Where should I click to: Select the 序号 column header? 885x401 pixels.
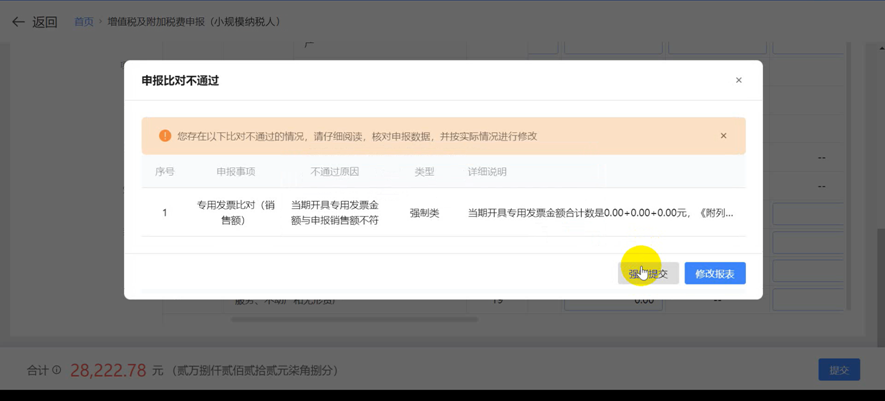coord(165,172)
